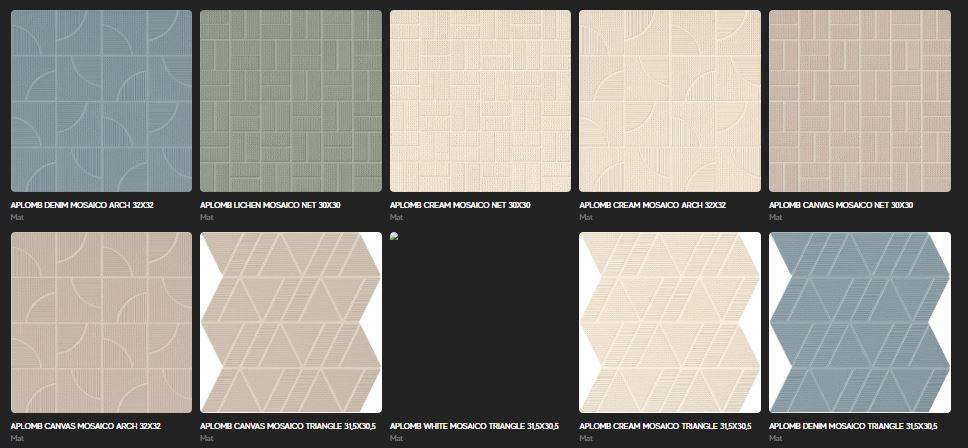Click the broken image icon for White Triangle

[395, 238]
